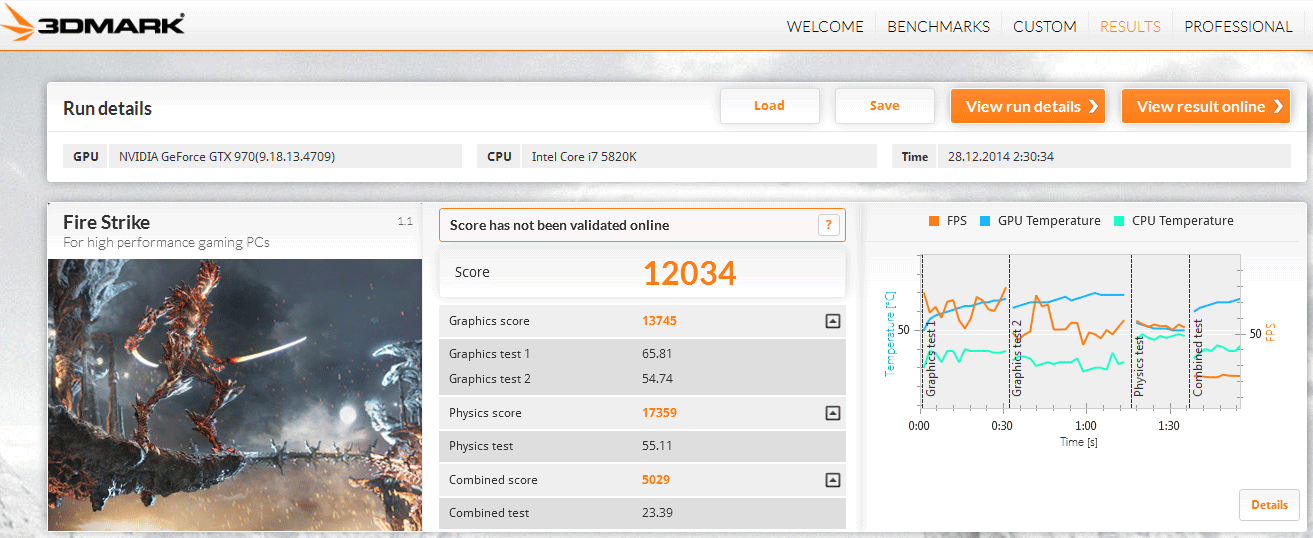Image resolution: width=1313 pixels, height=538 pixels.
Task: Click the Graphics test 1 value 65.81
Action: pyautogui.click(x=656, y=354)
